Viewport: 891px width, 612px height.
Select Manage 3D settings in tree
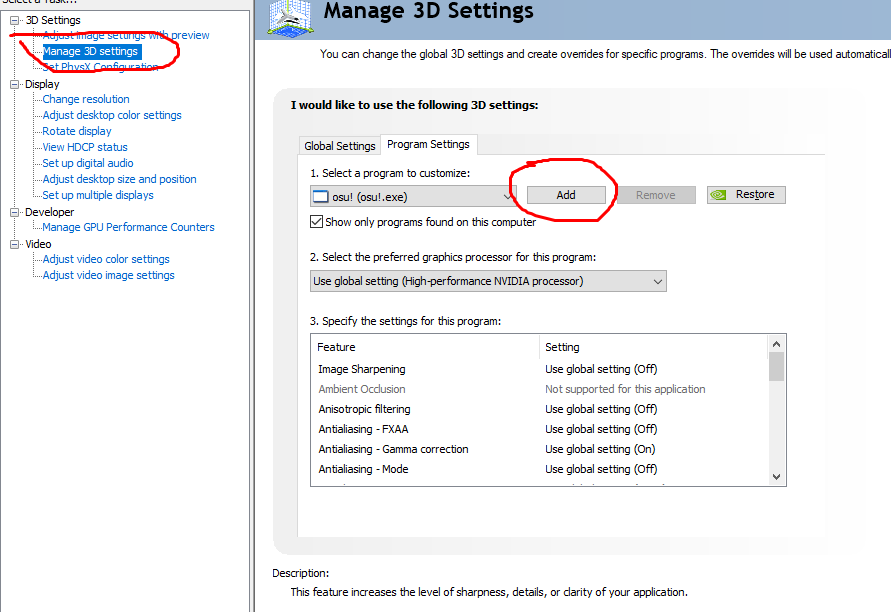pyautogui.click(x=90, y=51)
